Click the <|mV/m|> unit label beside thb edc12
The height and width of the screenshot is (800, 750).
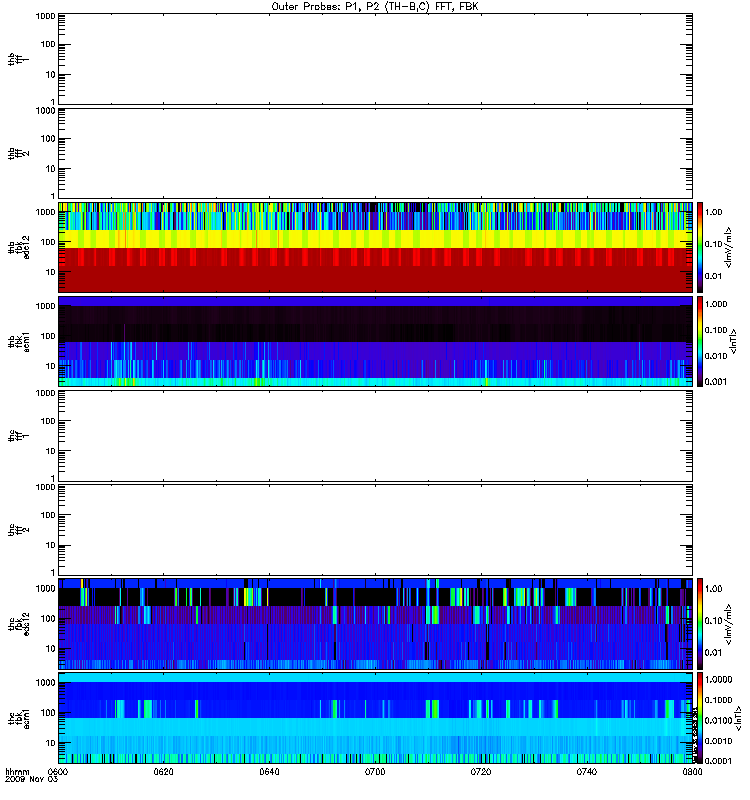[728, 247]
